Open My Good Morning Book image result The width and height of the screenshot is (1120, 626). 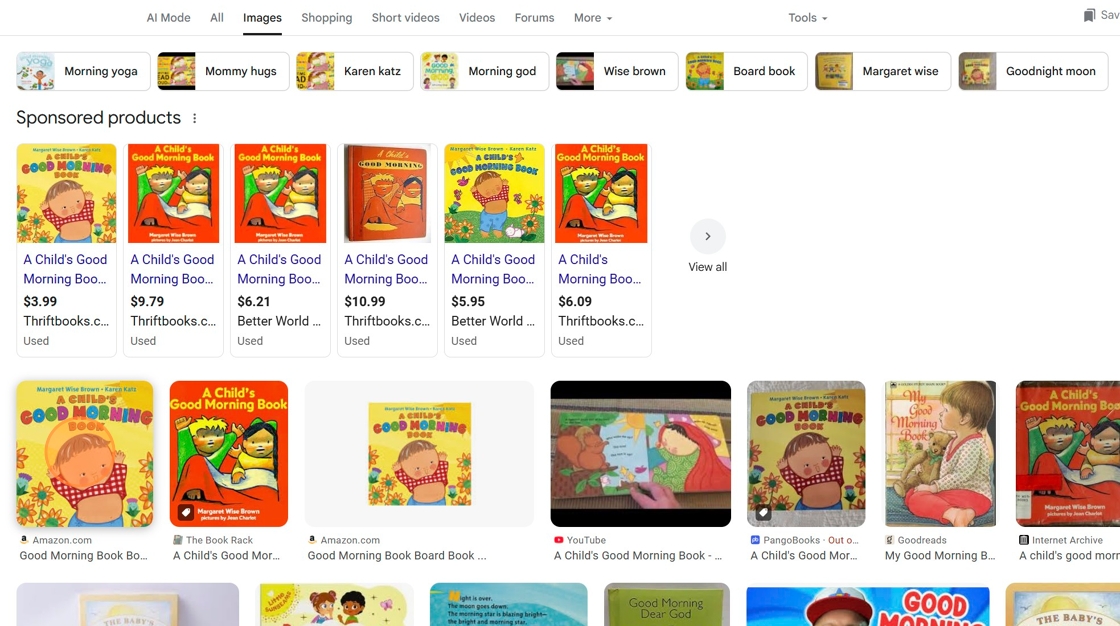[940, 454]
